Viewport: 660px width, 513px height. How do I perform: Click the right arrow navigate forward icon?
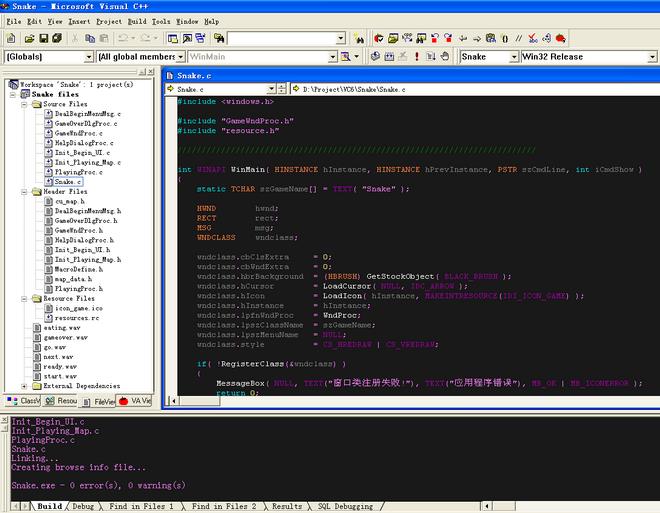coord(477,39)
